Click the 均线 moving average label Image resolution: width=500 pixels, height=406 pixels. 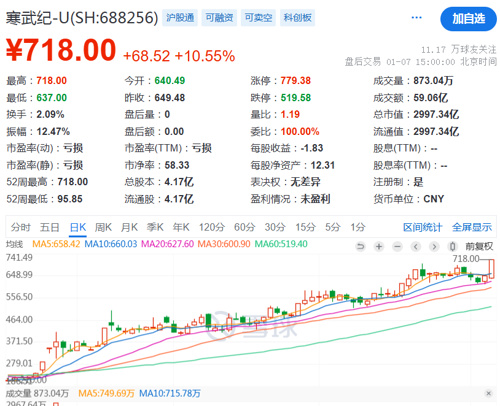14,244
